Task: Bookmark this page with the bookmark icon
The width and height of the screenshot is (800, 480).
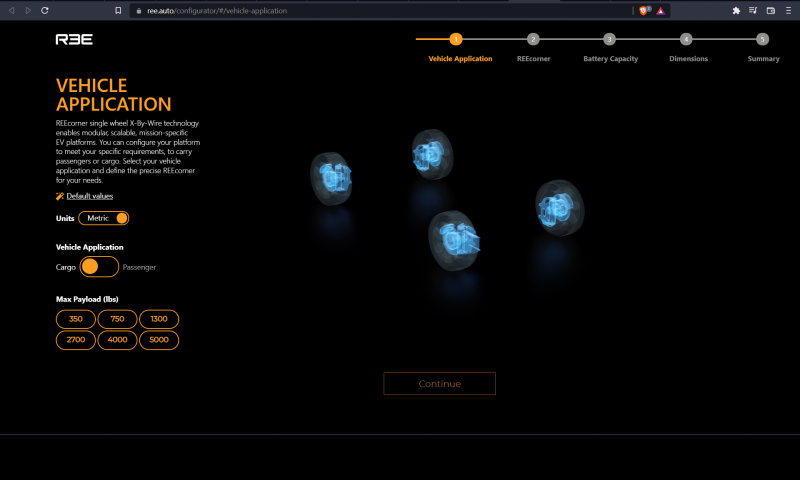Action: tap(118, 10)
